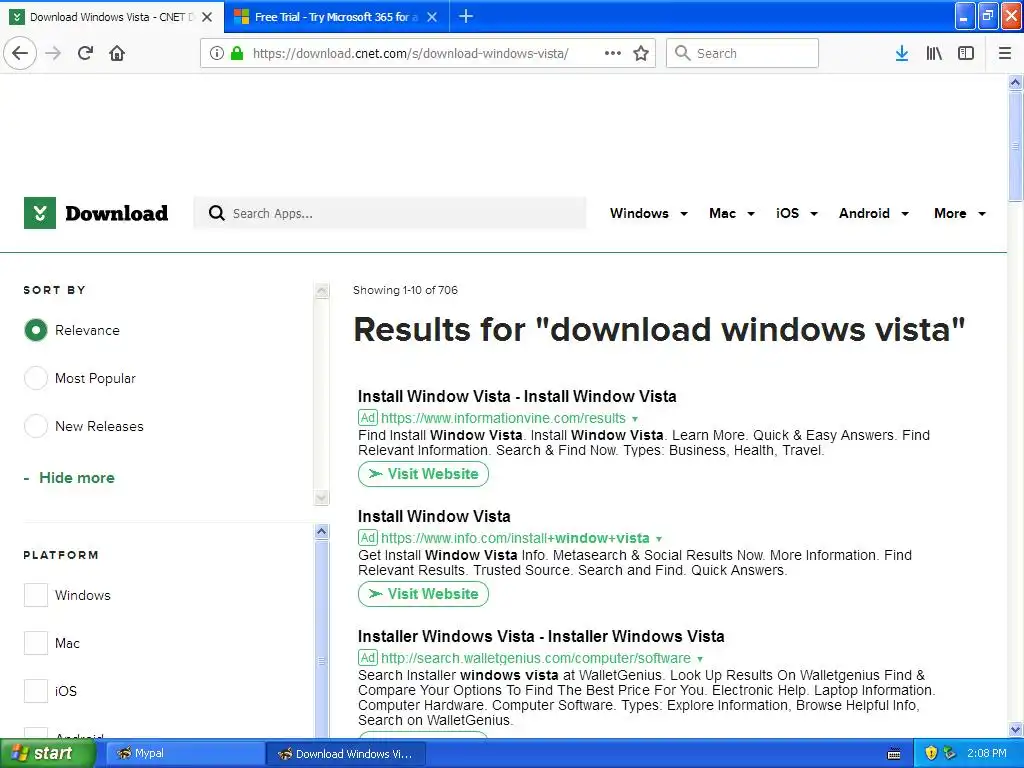Visit Website for first Install Window Vista ad
The height and width of the screenshot is (768, 1024).
pos(423,473)
